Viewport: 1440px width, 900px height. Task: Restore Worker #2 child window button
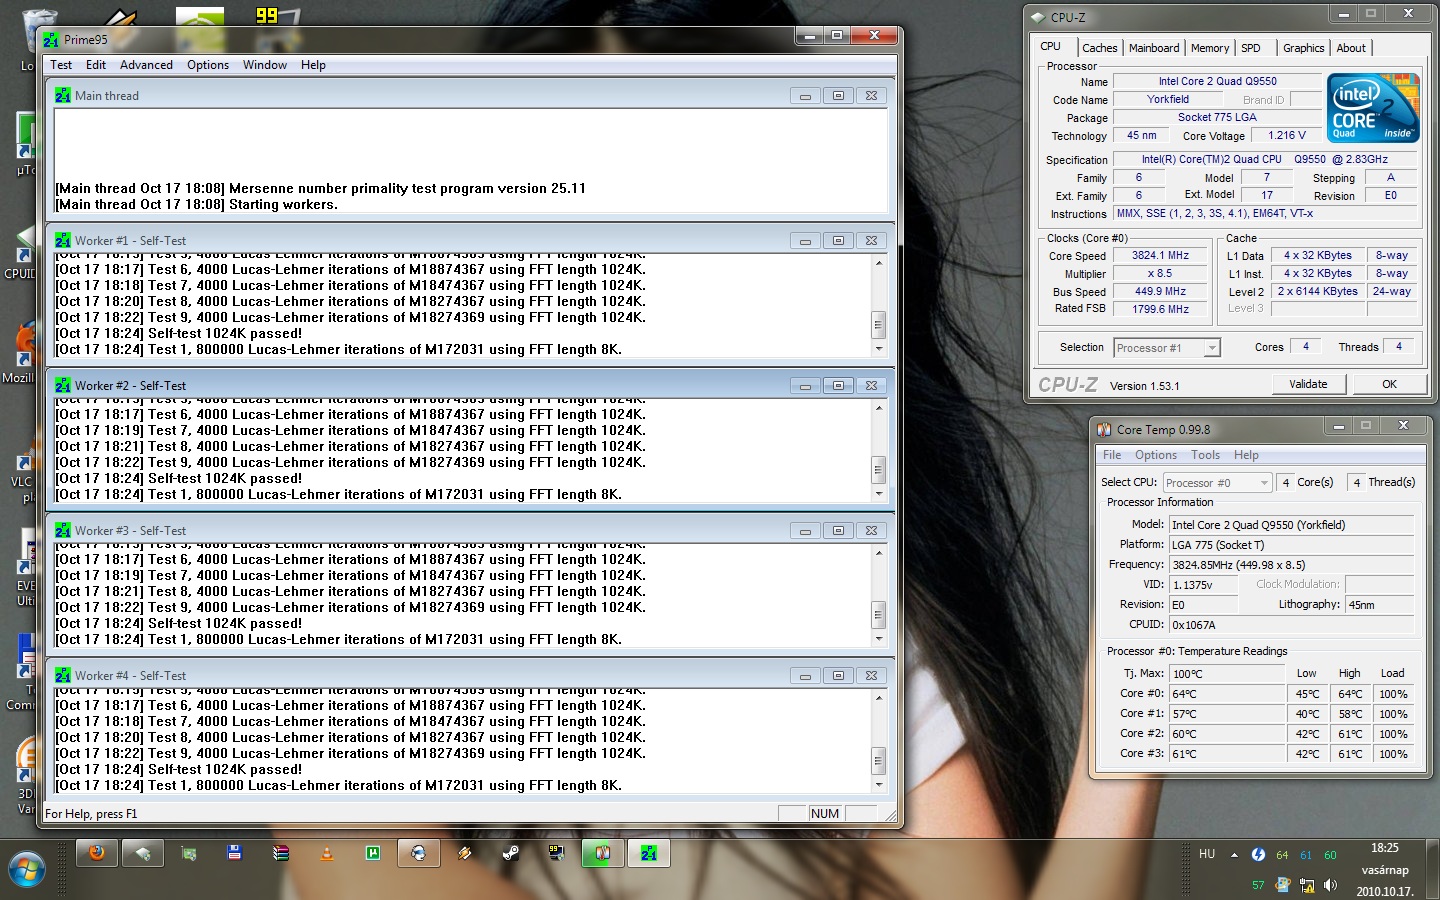click(x=838, y=385)
